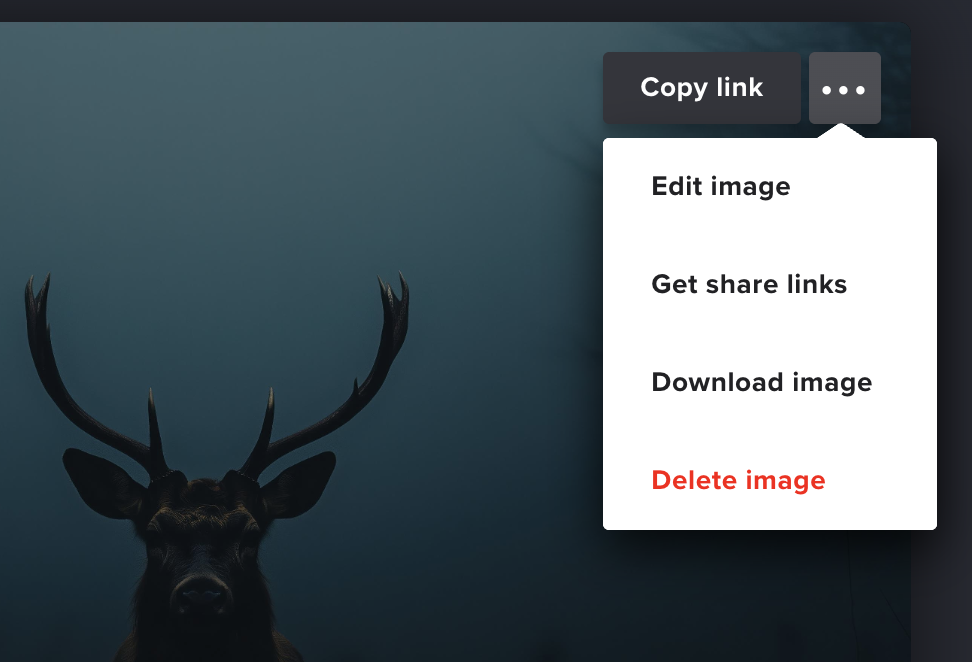Click the word "link" on Copy link
This screenshot has height=662, width=972.
point(739,88)
